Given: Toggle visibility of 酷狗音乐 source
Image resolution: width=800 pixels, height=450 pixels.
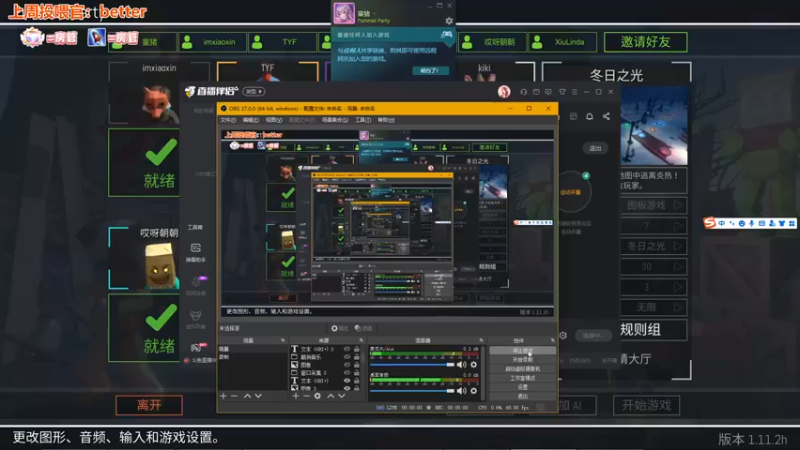Looking at the screenshot, I should [x=347, y=357].
